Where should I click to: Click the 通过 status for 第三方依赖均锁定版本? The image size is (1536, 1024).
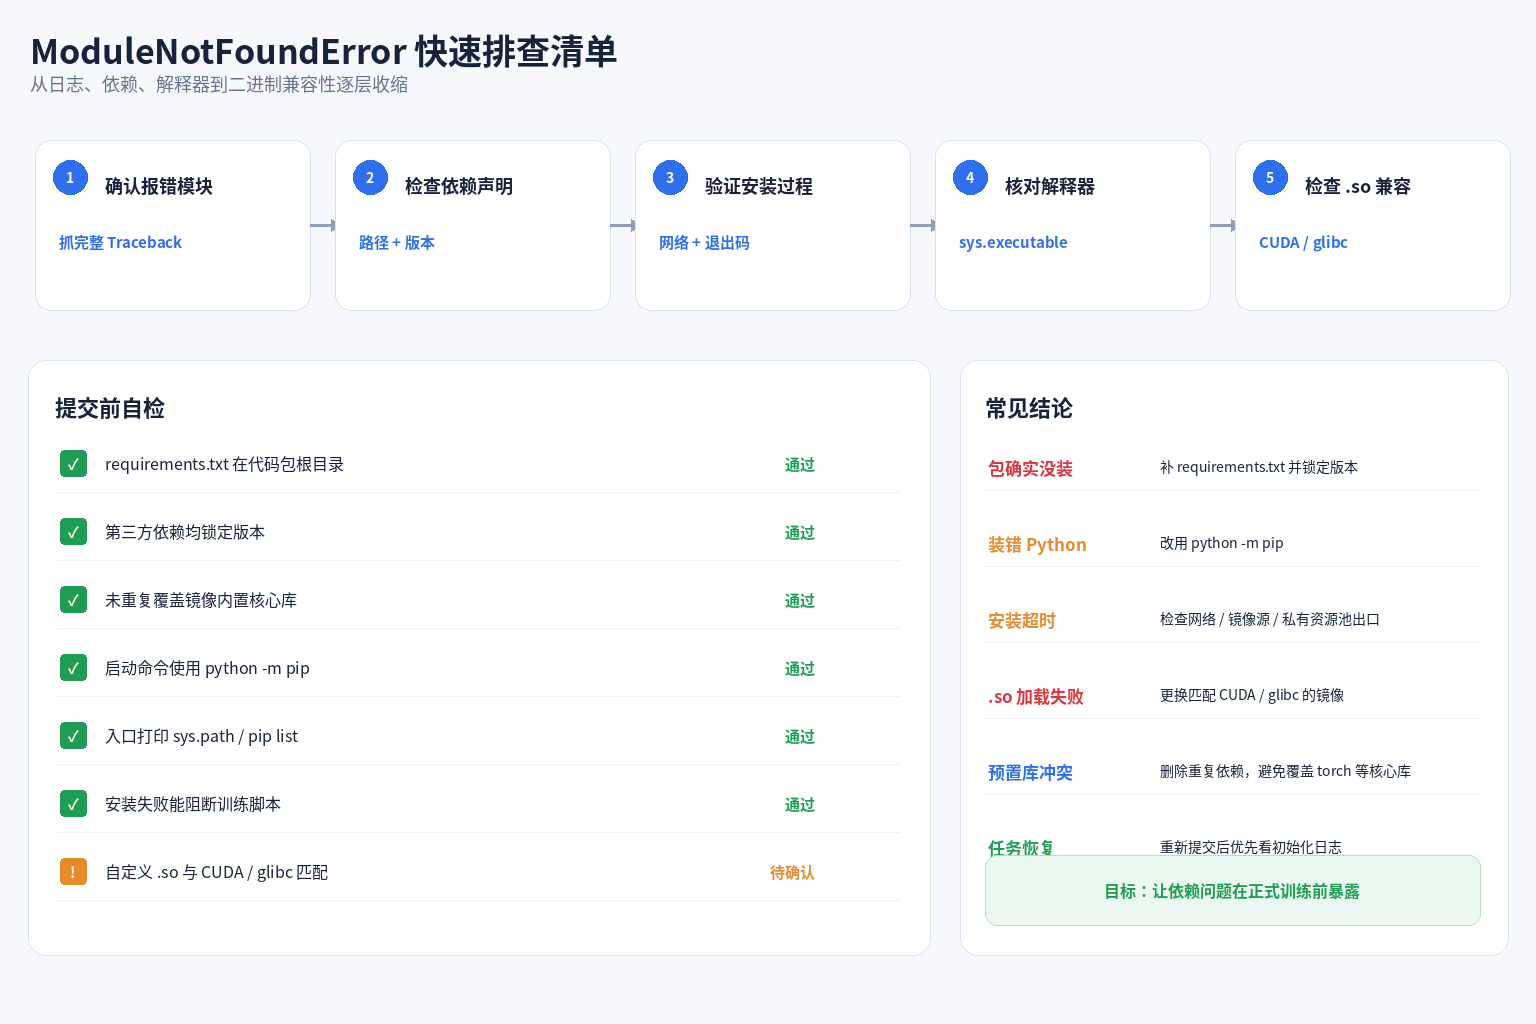[x=800, y=532]
